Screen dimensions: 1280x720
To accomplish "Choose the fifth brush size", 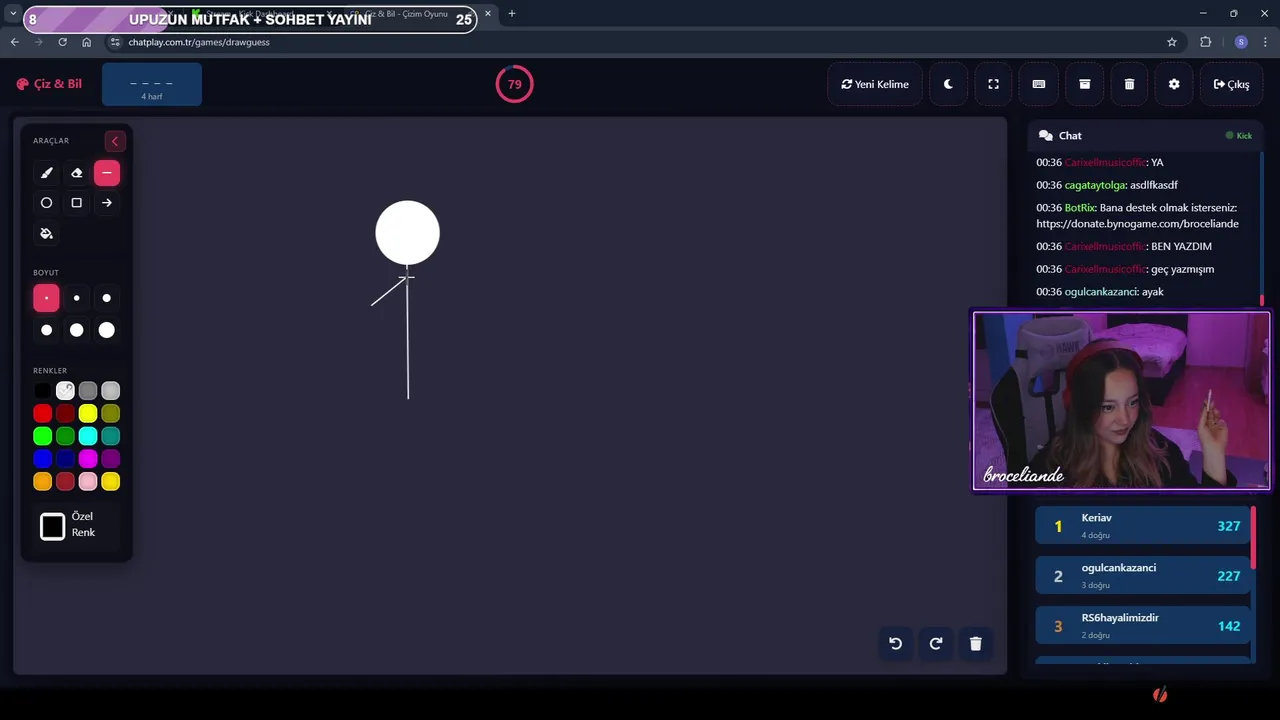I will click(76, 330).
